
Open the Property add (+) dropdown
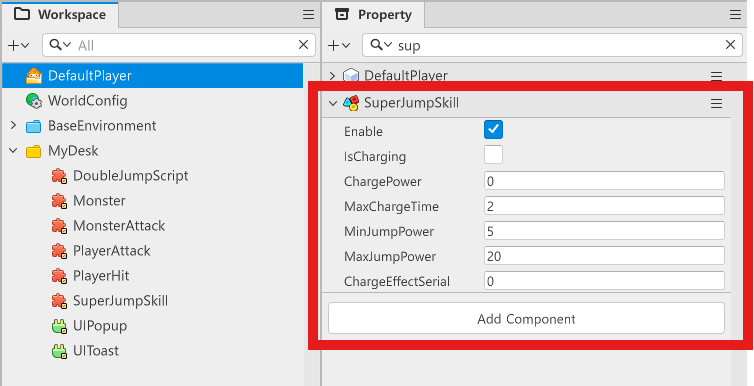(x=339, y=45)
